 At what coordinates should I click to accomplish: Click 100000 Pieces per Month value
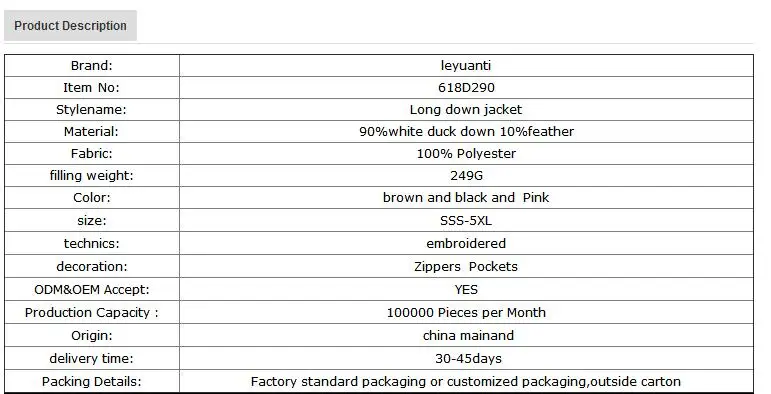pos(466,312)
